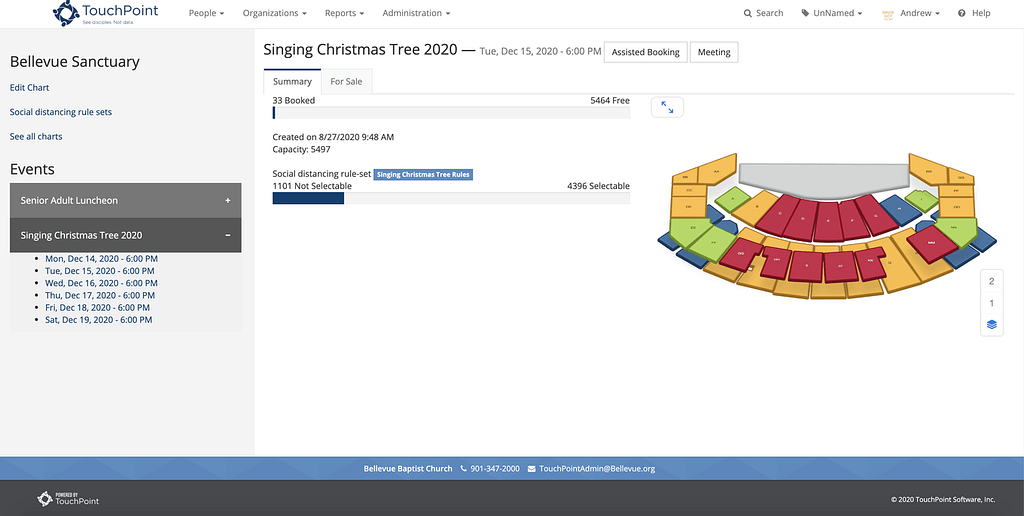Select Thu, Dec 17, 2020 event date
1024x516 pixels.
[100, 295]
